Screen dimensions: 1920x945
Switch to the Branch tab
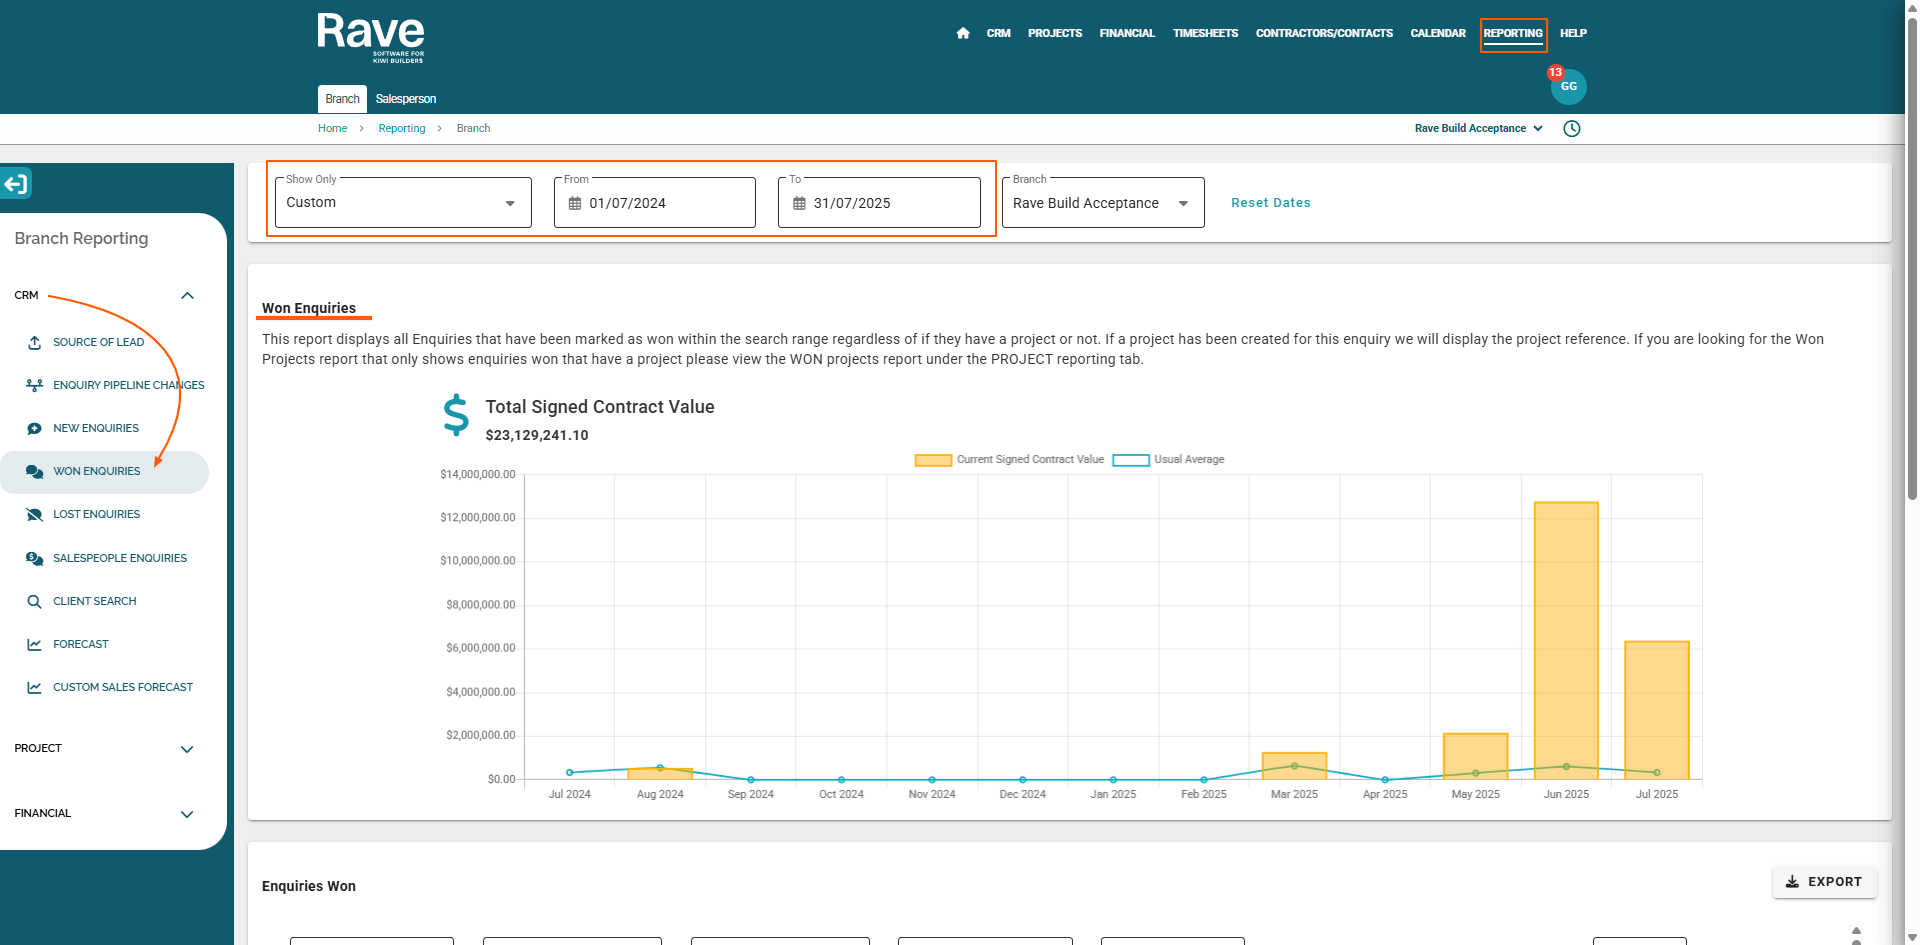coord(342,99)
